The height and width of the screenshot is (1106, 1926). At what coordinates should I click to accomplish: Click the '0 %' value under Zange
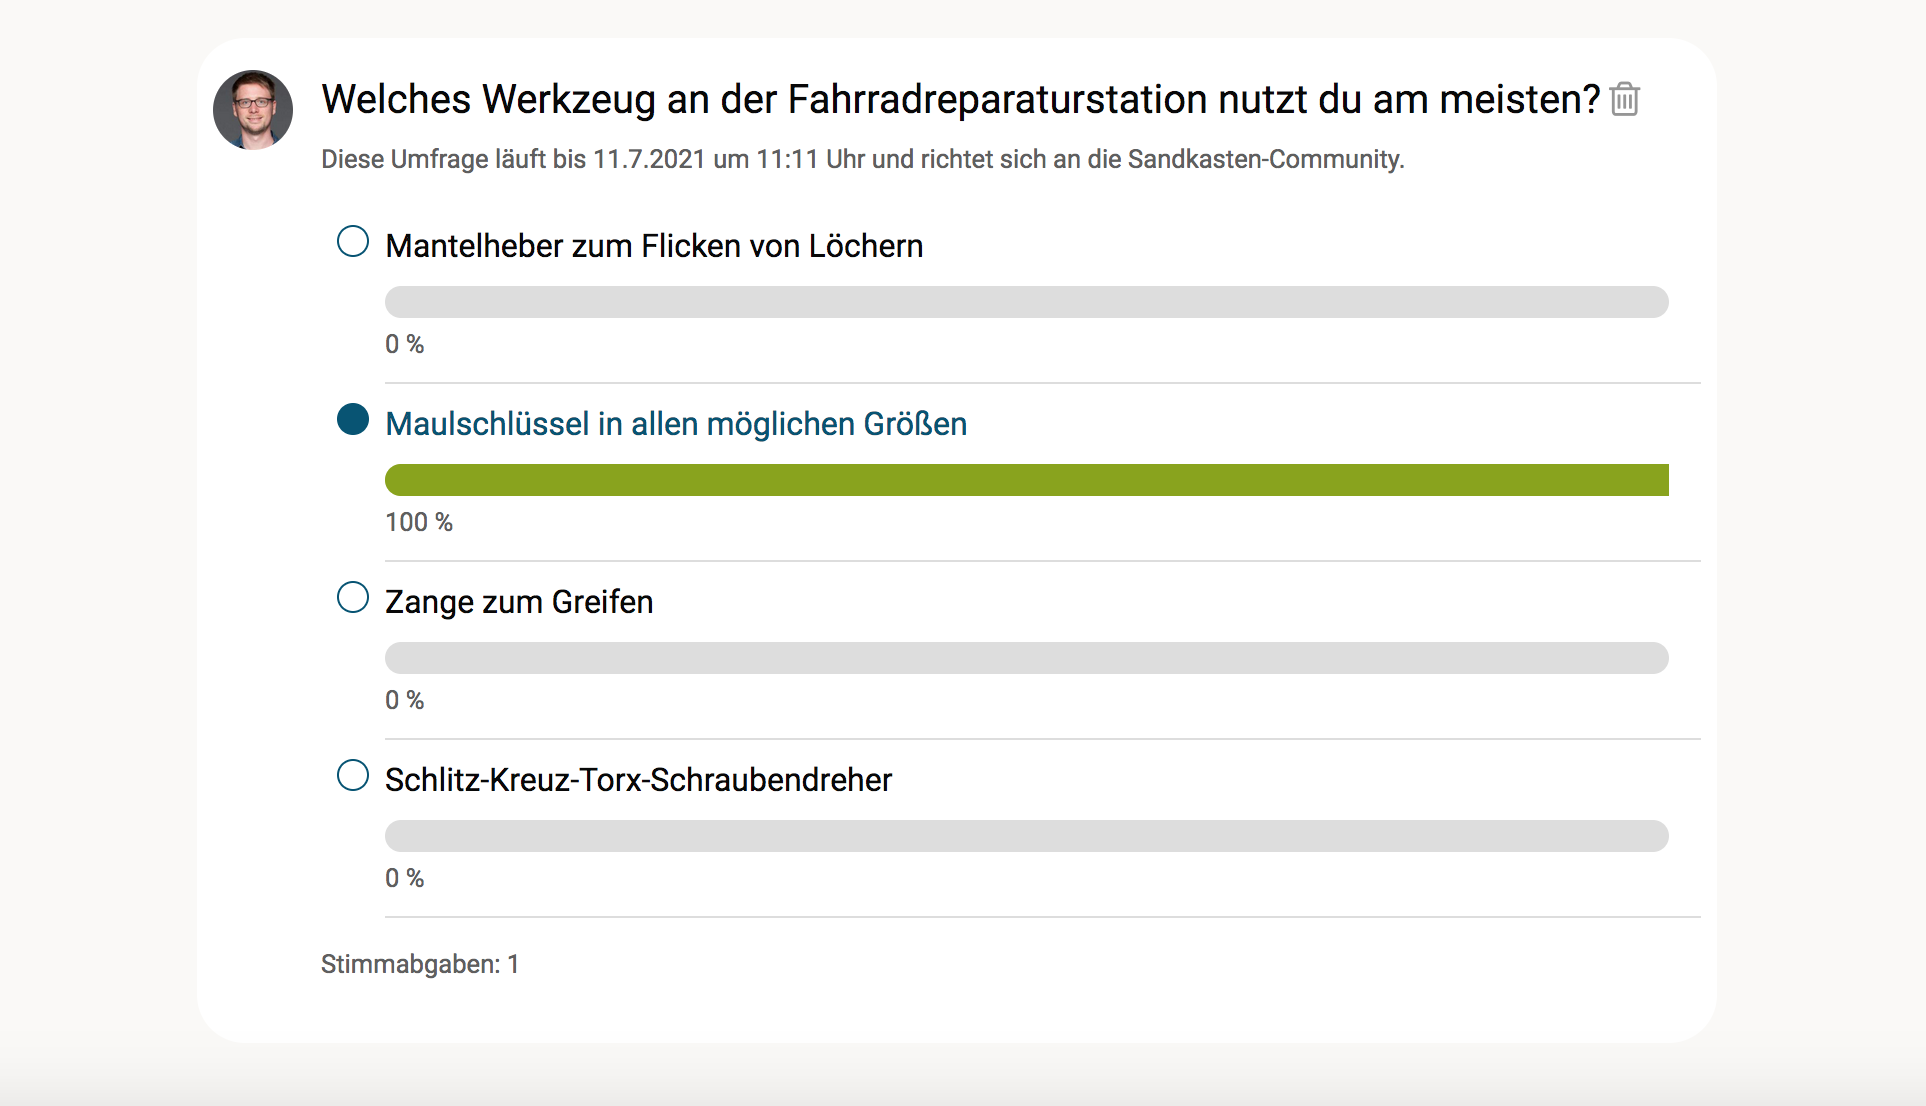[x=405, y=700]
